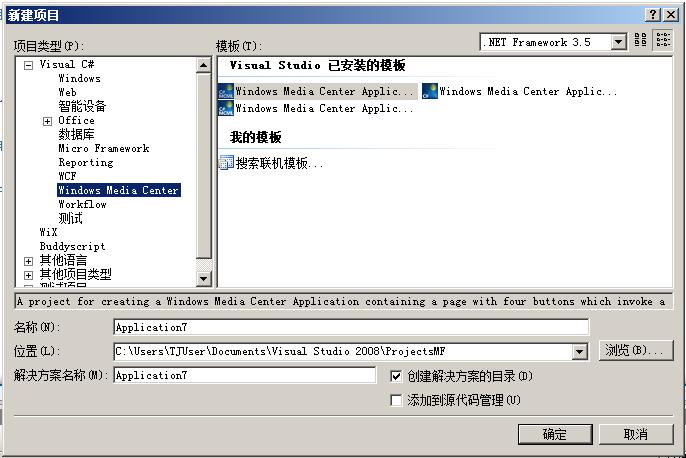Select the Windows Media Center project type

119,190
